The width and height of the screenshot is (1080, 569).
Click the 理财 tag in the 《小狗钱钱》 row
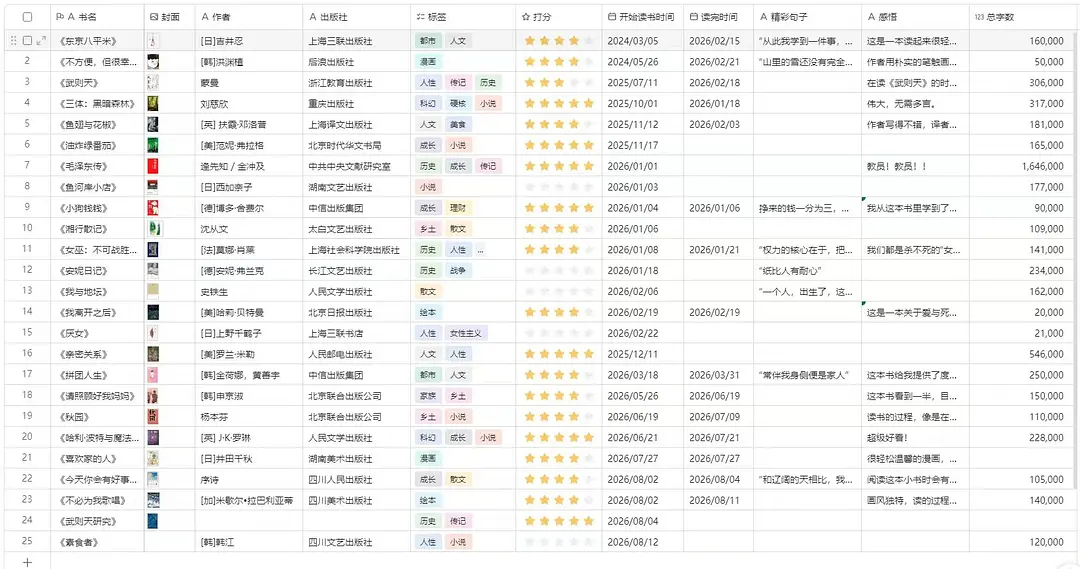458,208
